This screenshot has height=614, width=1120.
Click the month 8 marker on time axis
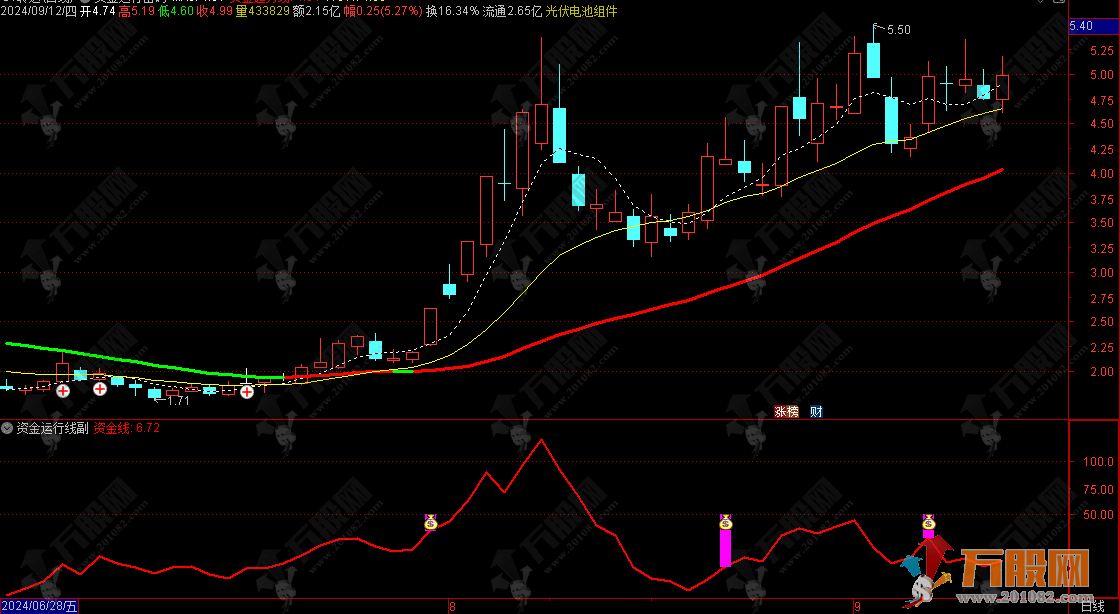click(452, 606)
